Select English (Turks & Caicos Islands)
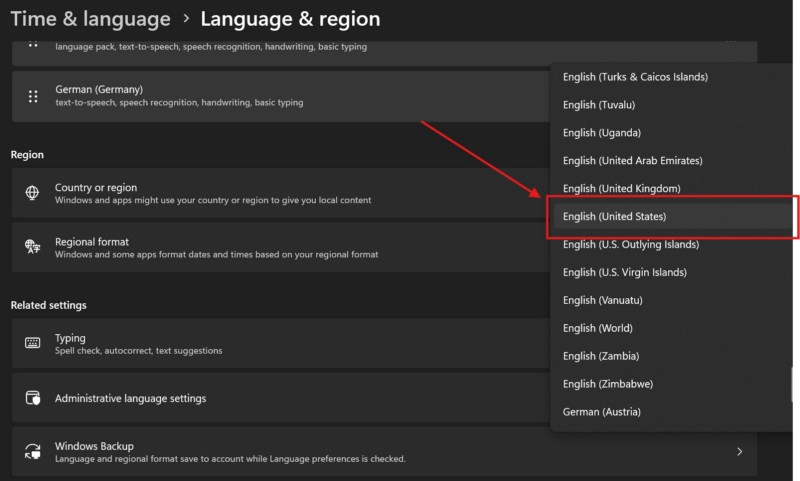The image size is (800, 481). click(x=635, y=77)
